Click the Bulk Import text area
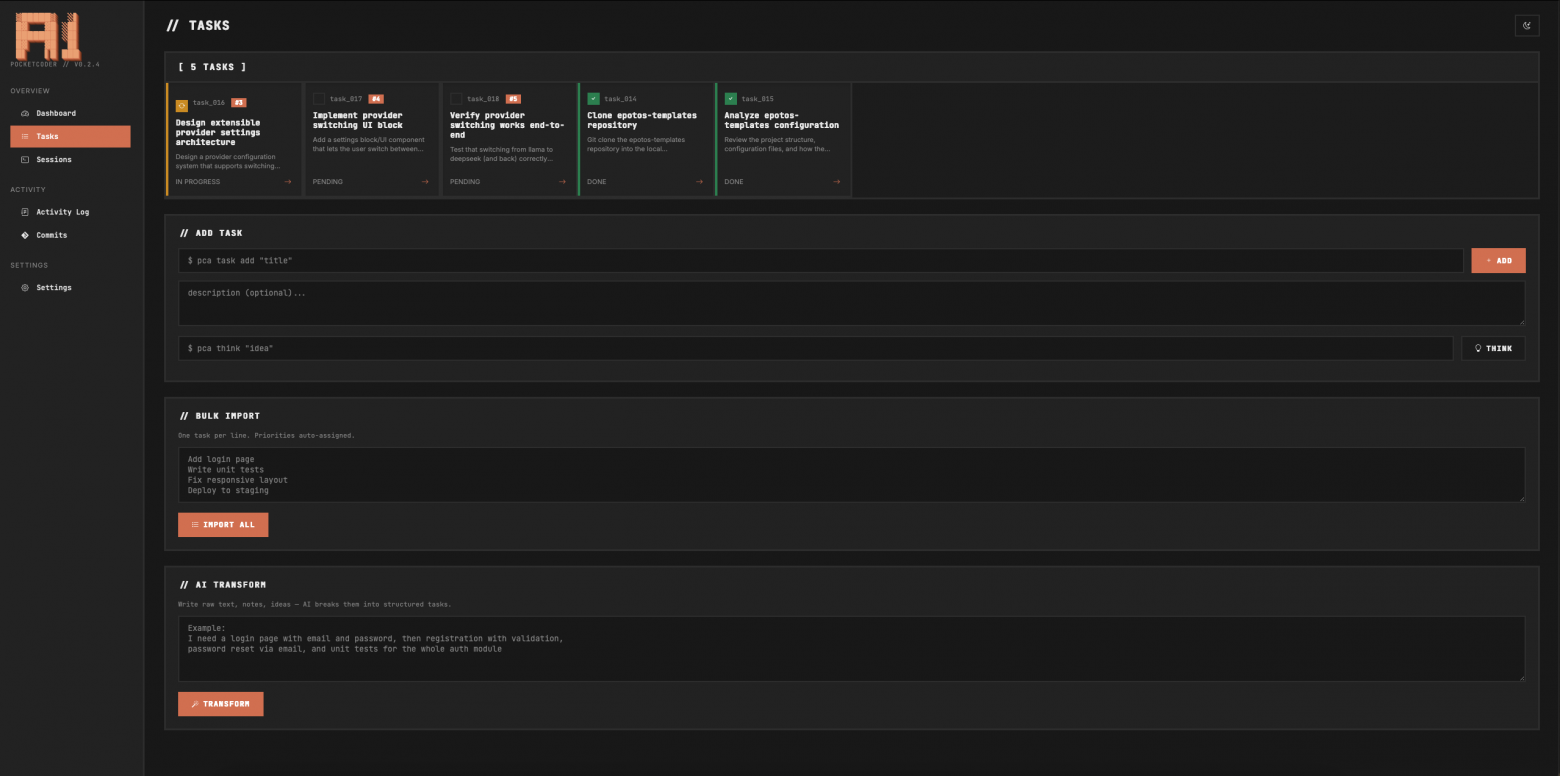Image resolution: width=1560 pixels, height=776 pixels. pos(852,474)
